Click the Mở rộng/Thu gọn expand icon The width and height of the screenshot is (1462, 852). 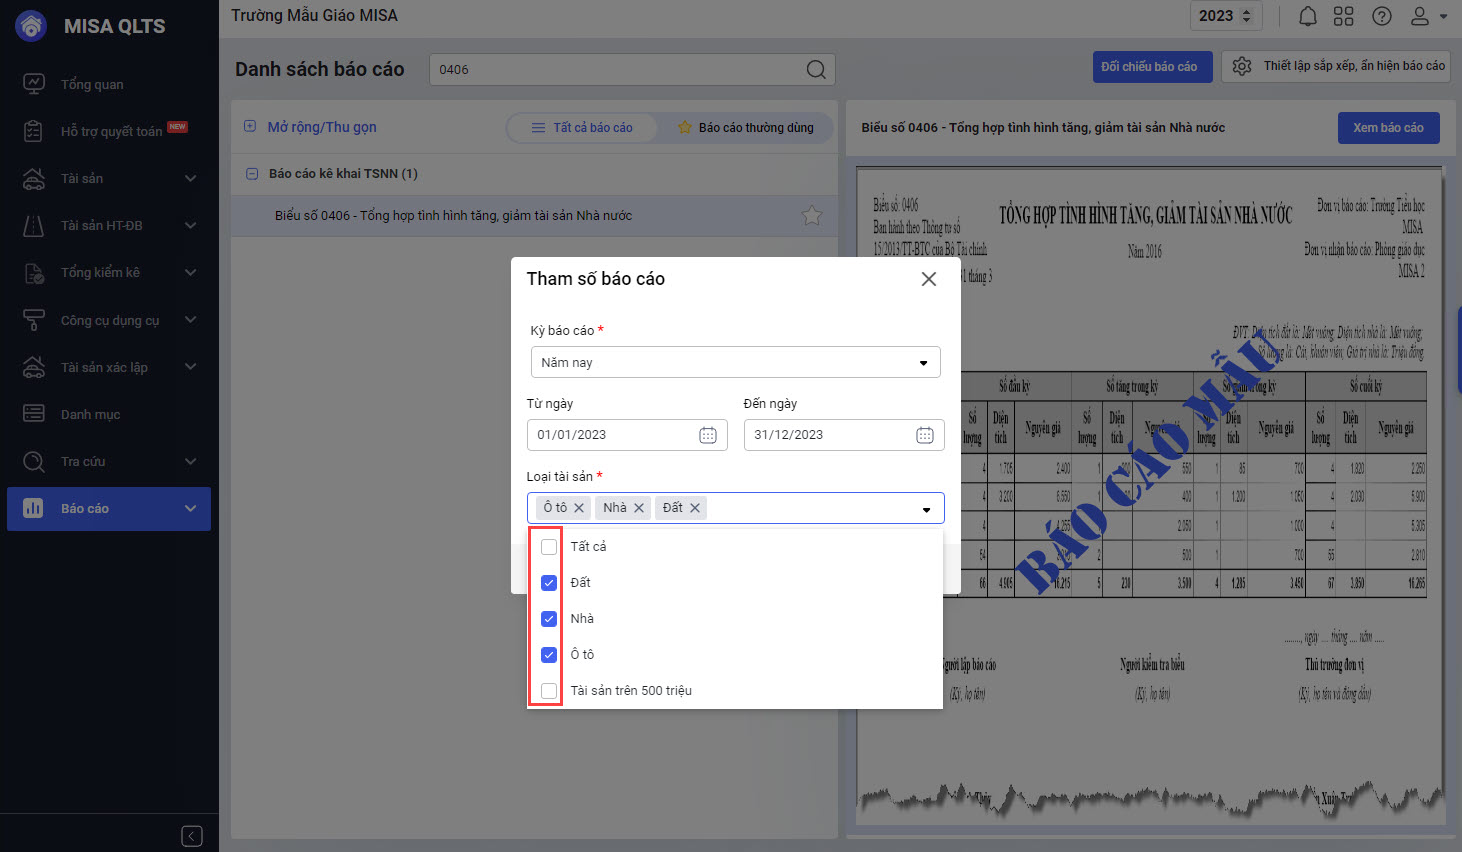click(250, 126)
